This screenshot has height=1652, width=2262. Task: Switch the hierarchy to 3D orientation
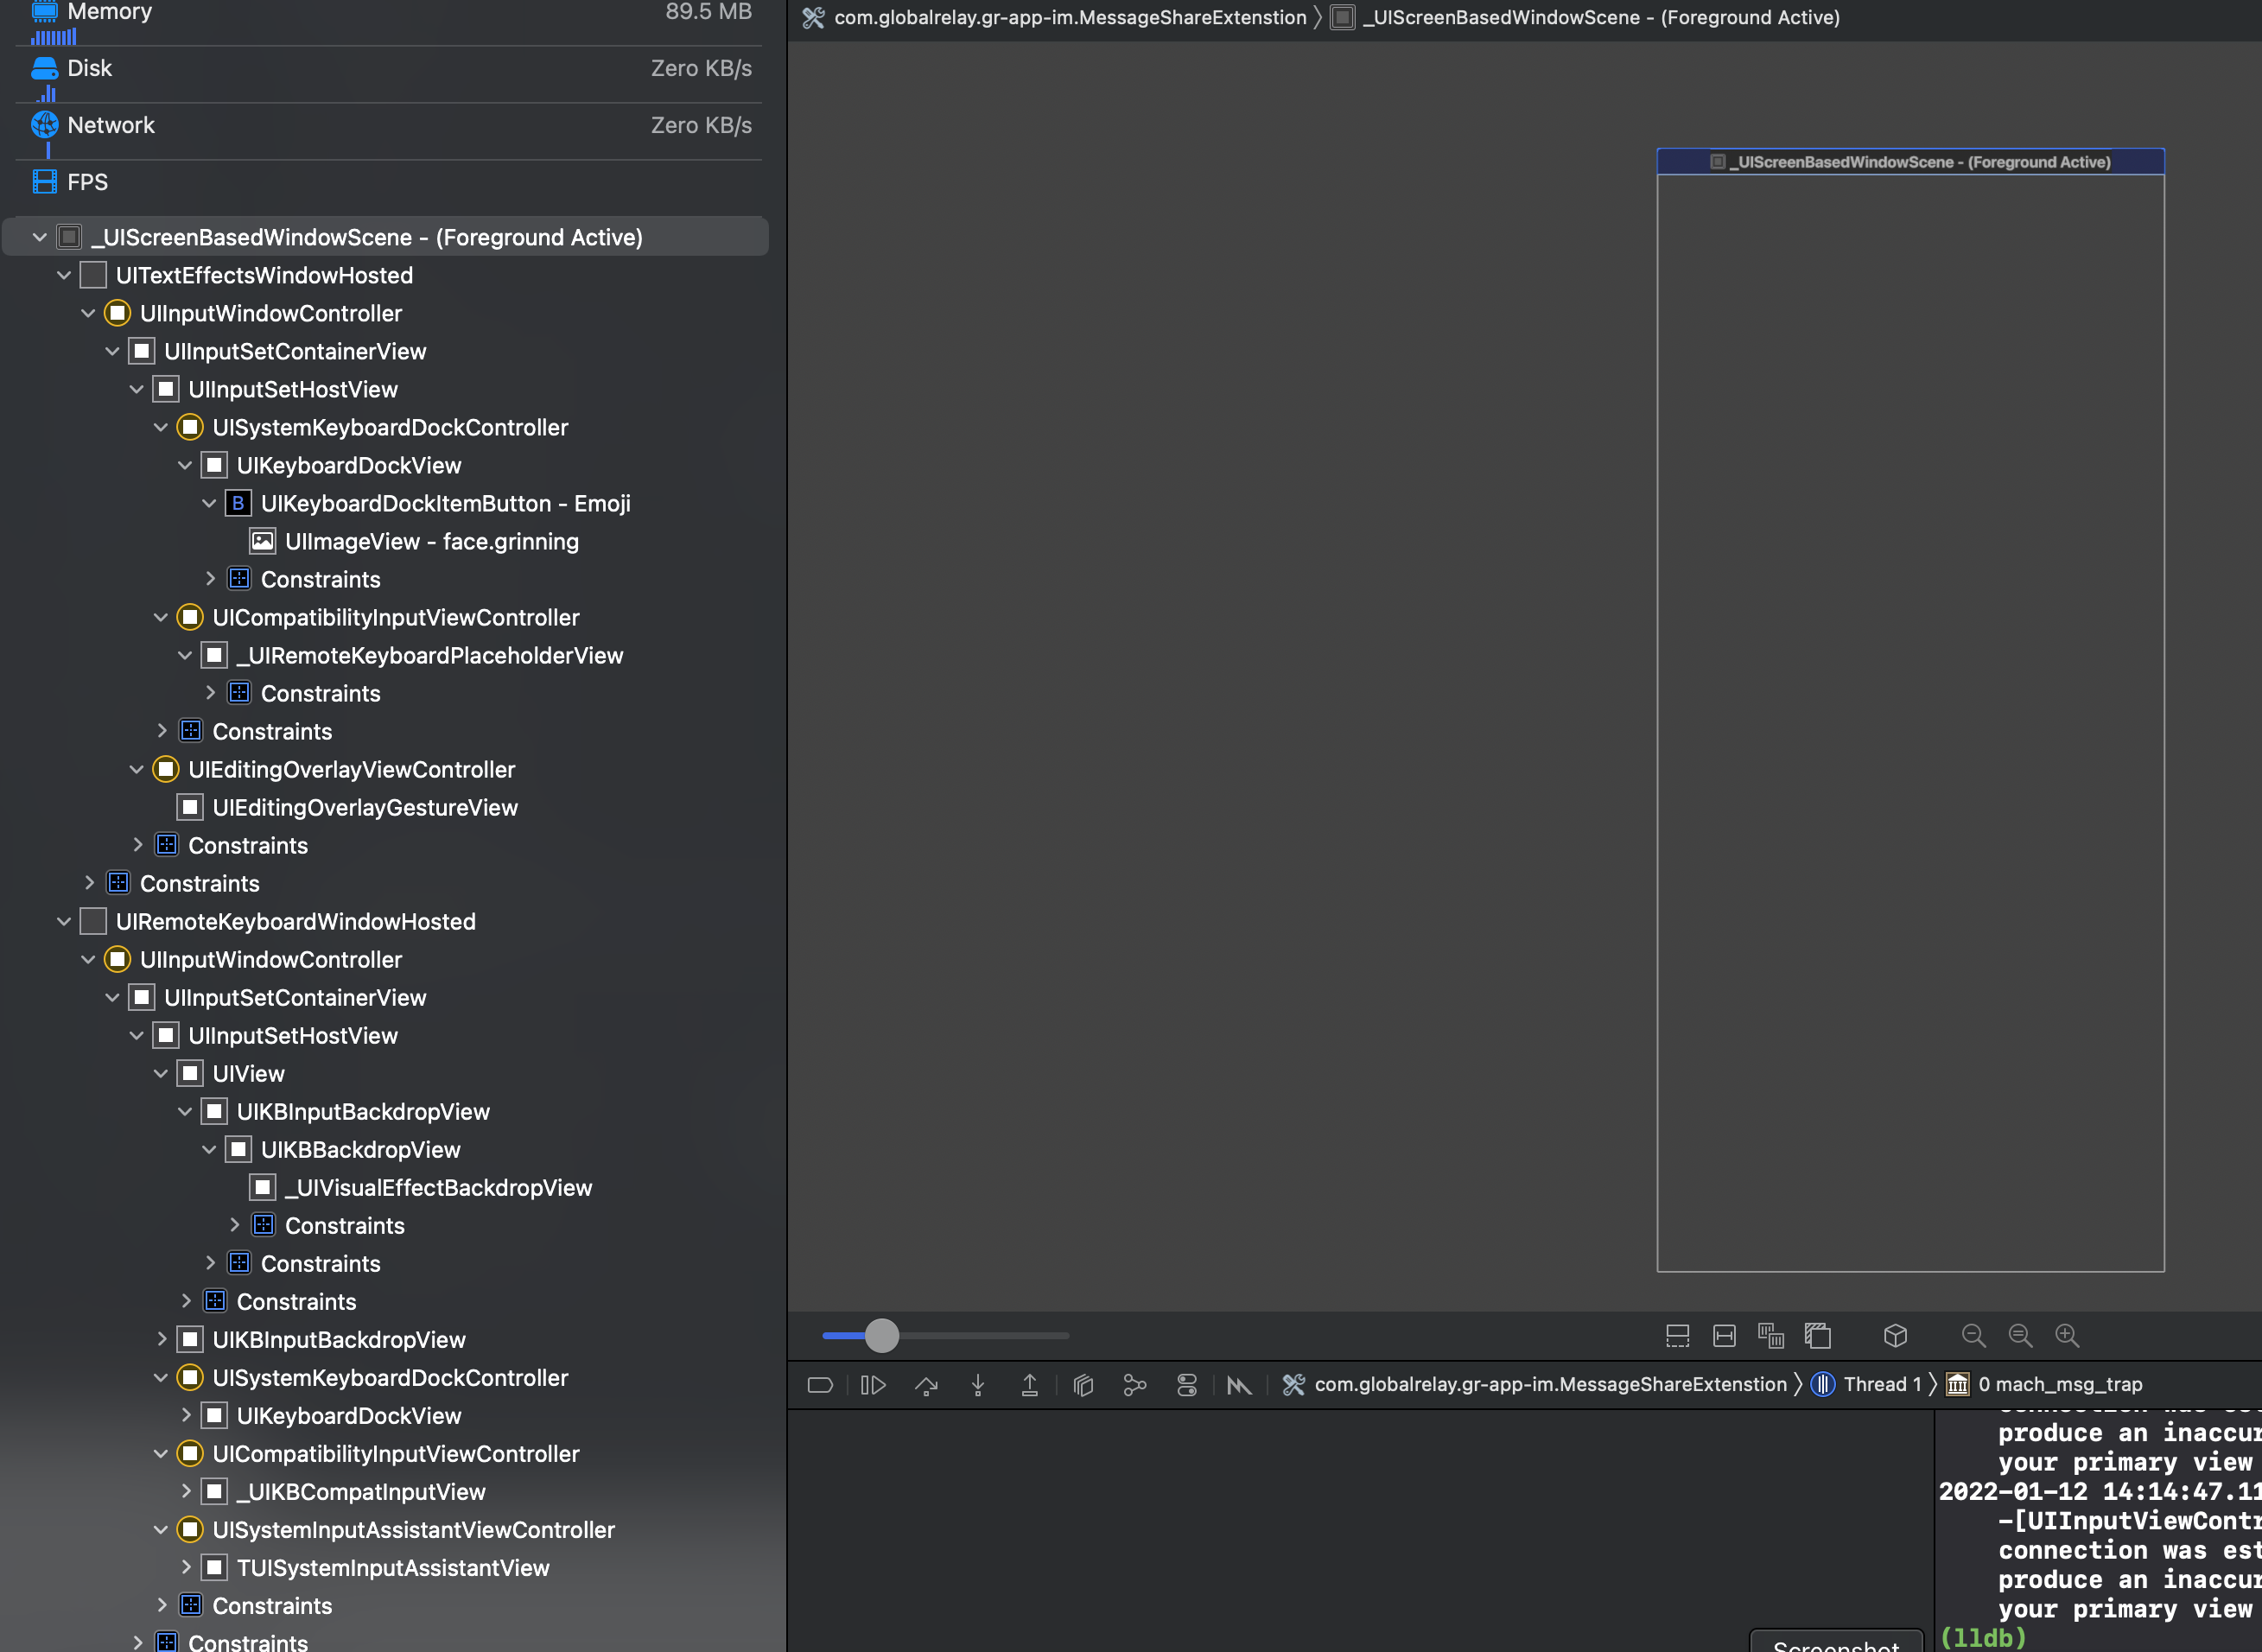click(1895, 1336)
